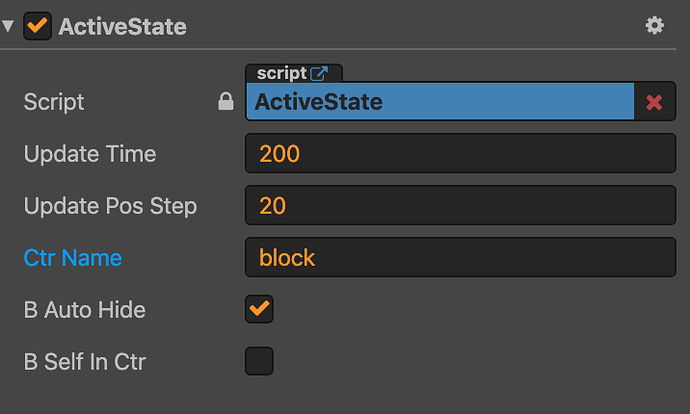Click the Update Pos Step property label
This screenshot has height=414, width=690.
(110, 206)
